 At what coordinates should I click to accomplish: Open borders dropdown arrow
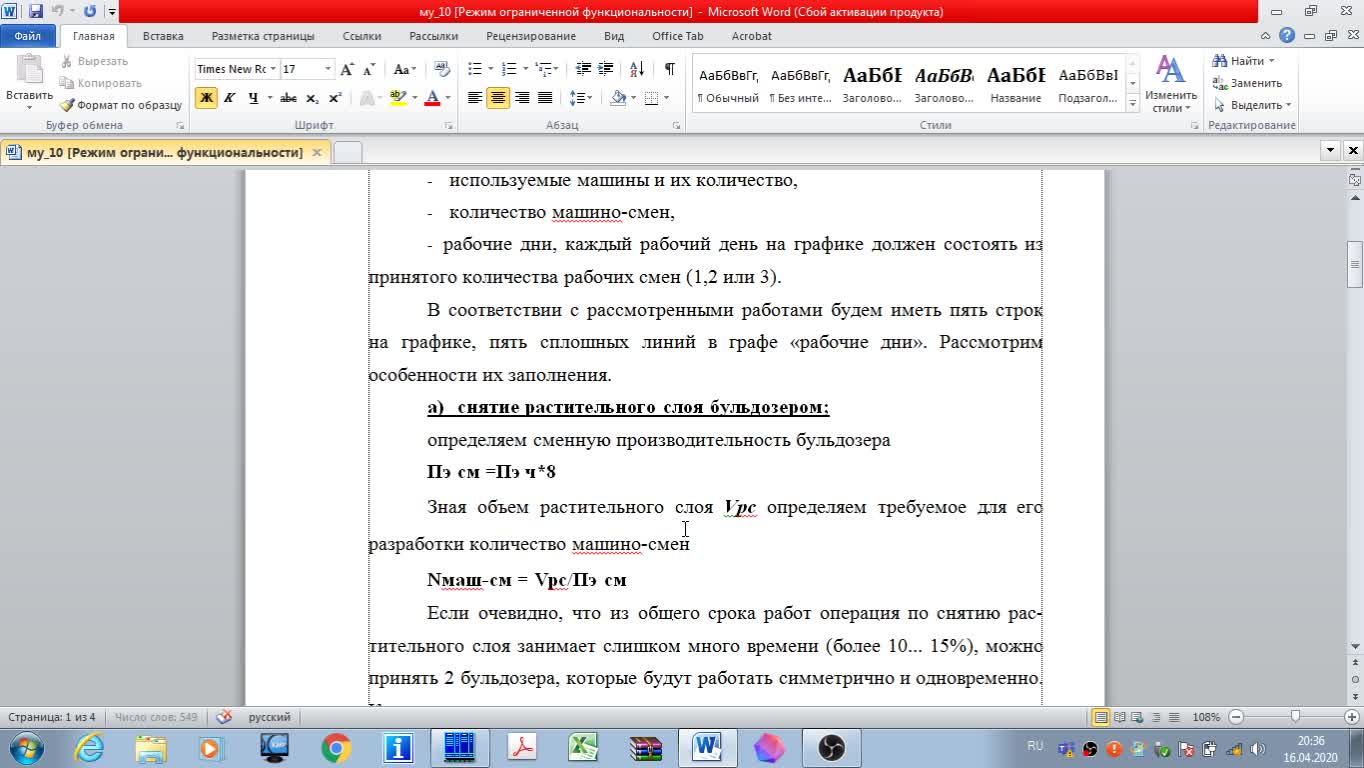[x=666, y=98]
